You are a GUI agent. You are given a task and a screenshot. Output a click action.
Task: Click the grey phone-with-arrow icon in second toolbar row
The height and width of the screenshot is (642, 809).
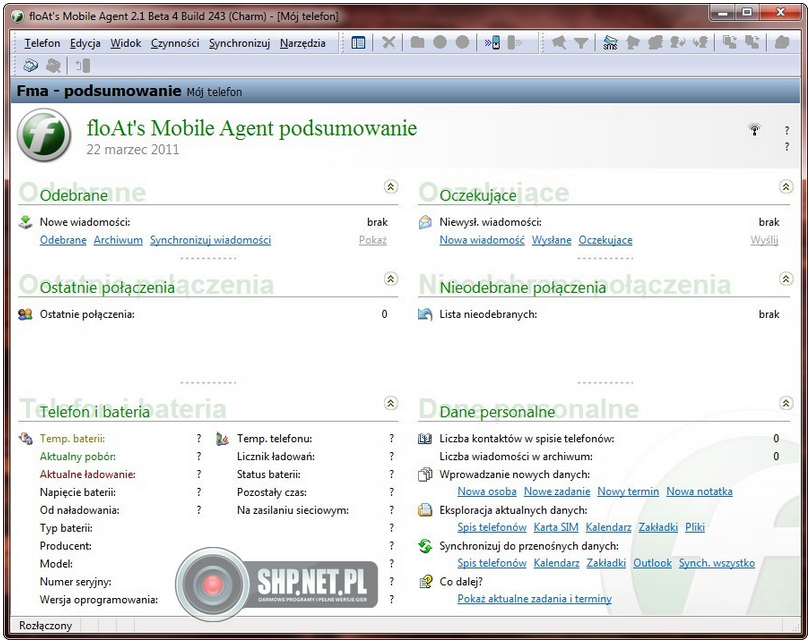[83, 66]
